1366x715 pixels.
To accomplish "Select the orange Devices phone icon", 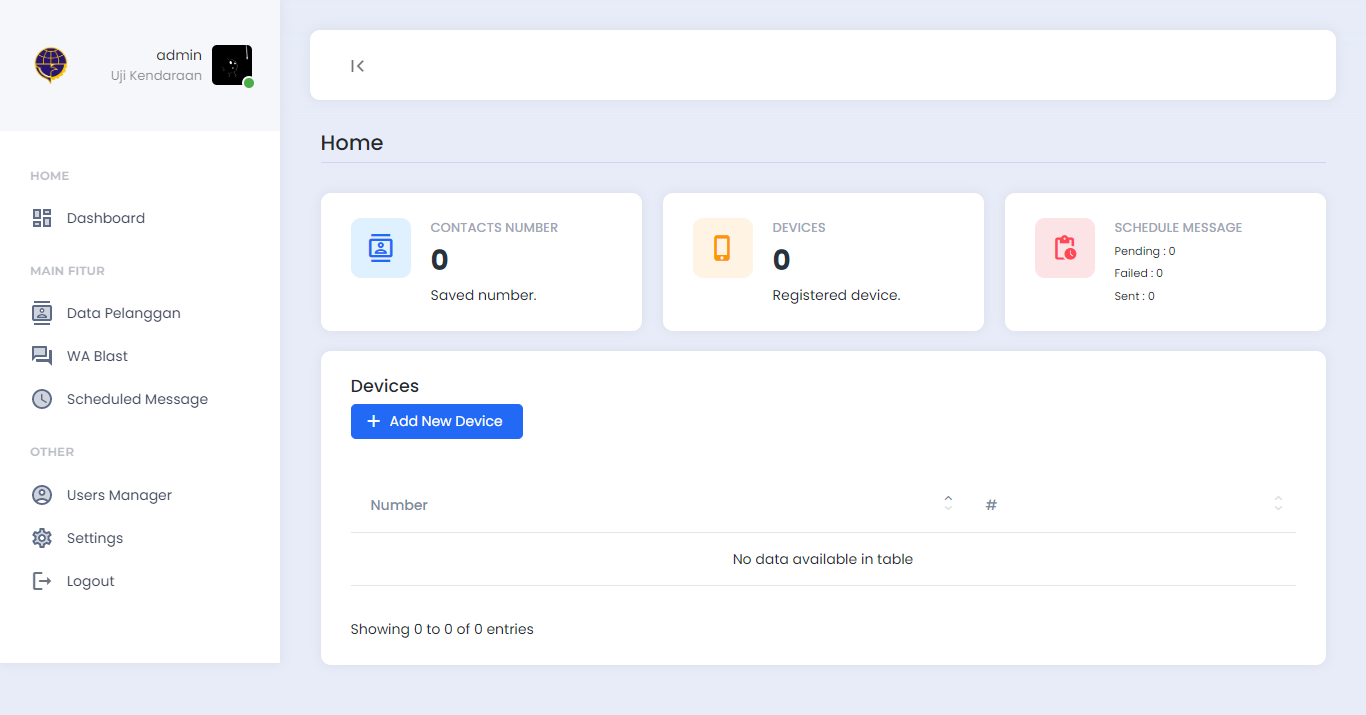I will click(x=723, y=247).
